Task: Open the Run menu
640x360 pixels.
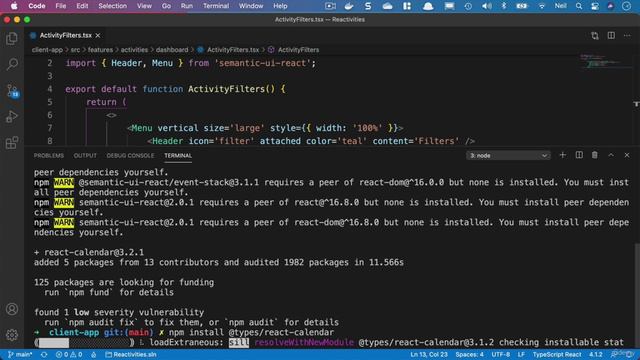Action: click(x=187, y=6)
